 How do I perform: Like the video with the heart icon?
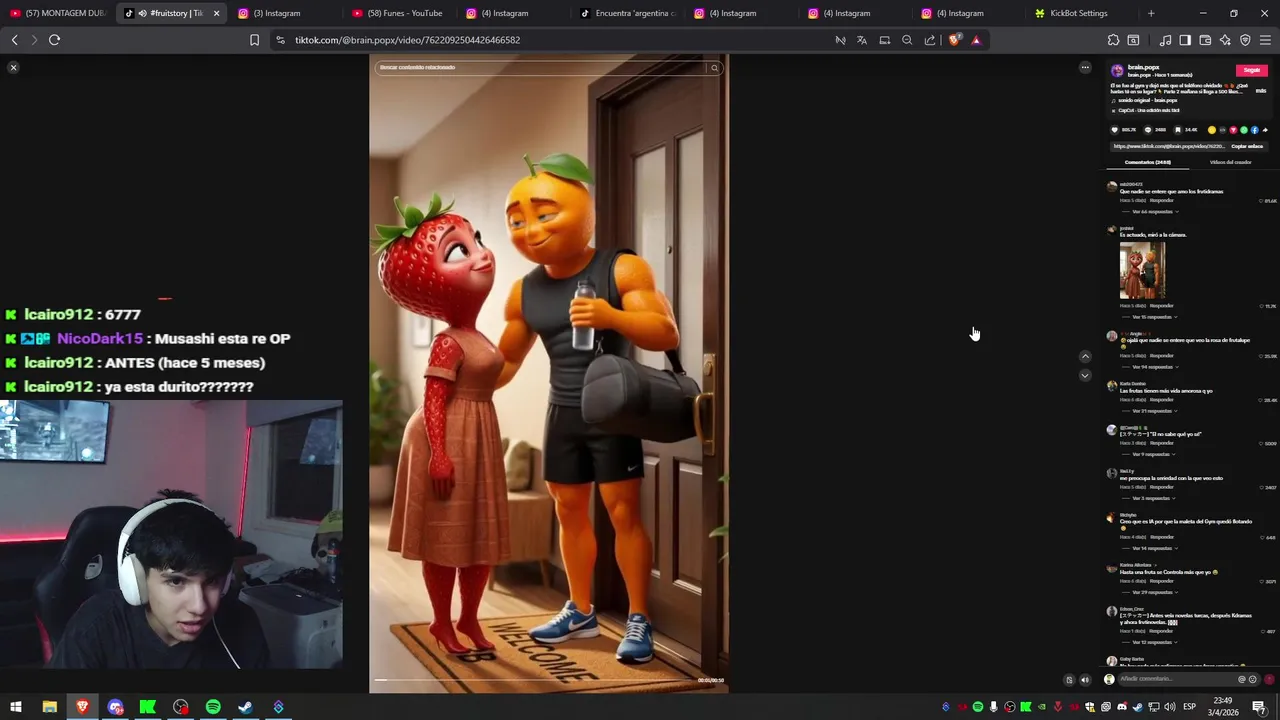(x=1115, y=130)
